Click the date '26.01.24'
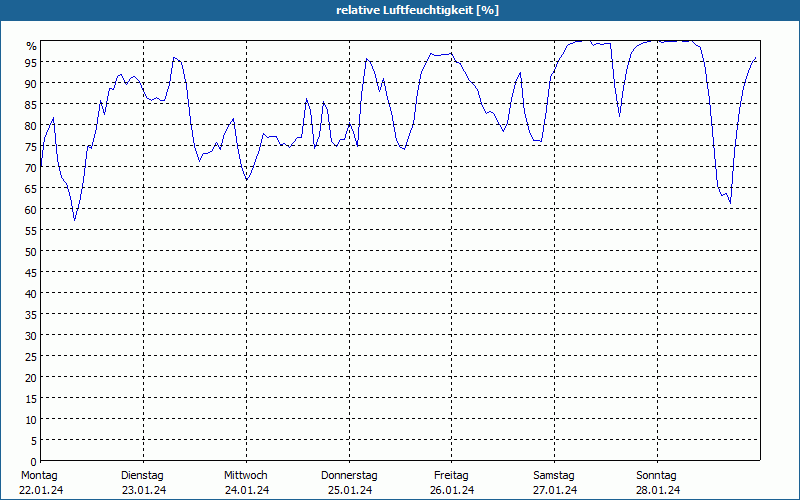800x500 pixels. pos(452,490)
